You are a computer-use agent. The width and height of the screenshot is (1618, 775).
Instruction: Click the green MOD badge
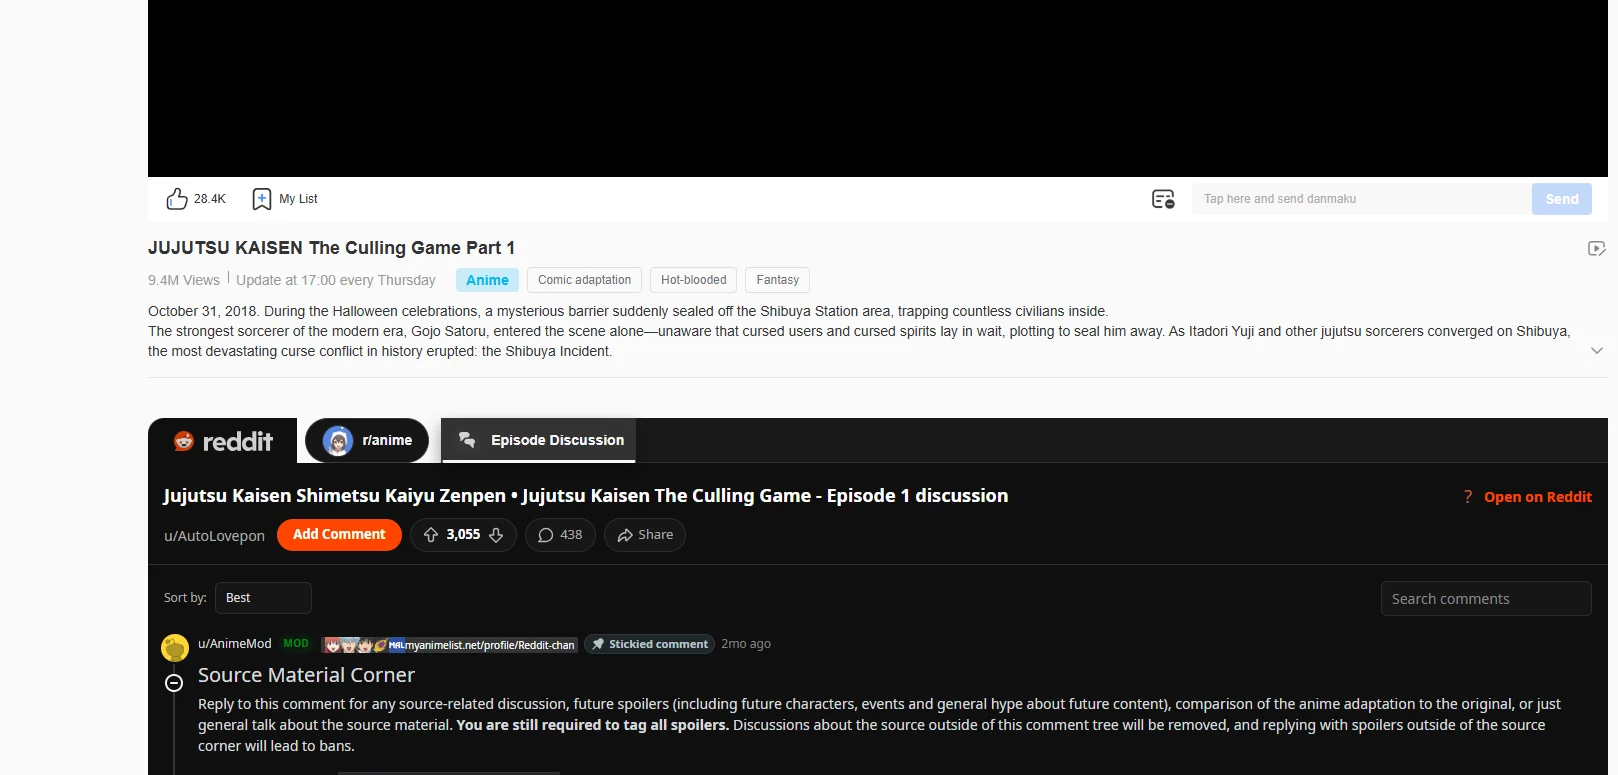pyautogui.click(x=296, y=644)
